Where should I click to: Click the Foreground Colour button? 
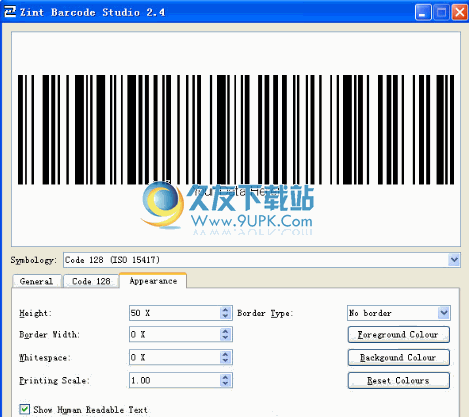pyautogui.click(x=399, y=334)
